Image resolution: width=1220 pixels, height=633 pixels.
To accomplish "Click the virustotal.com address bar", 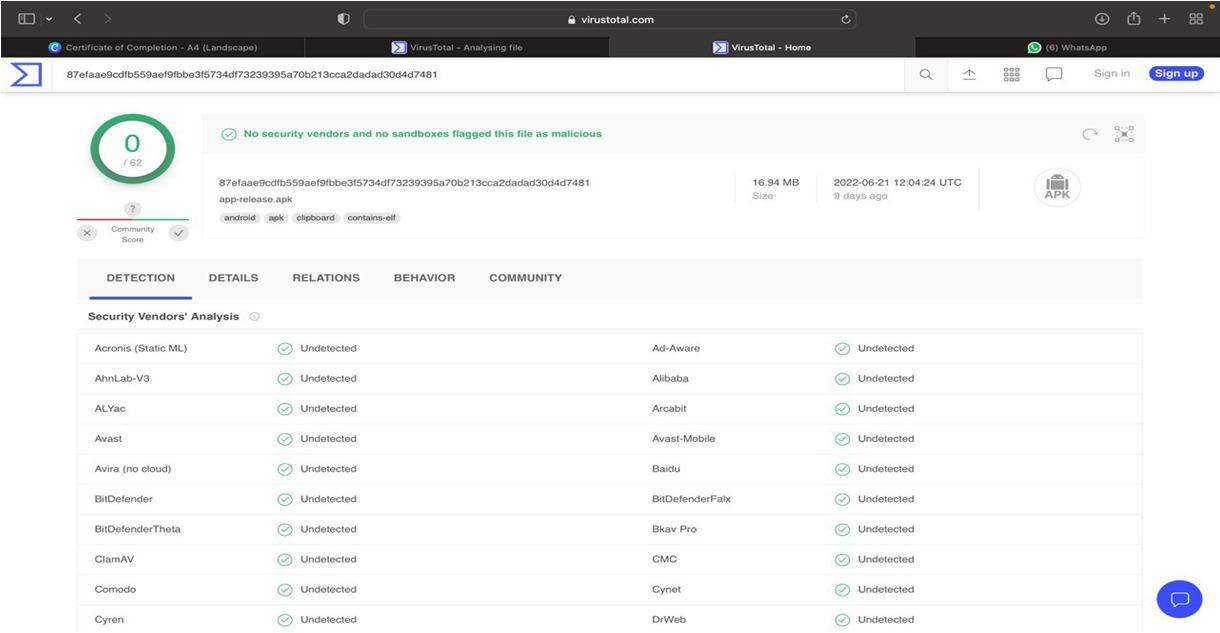I will [x=610, y=19].
